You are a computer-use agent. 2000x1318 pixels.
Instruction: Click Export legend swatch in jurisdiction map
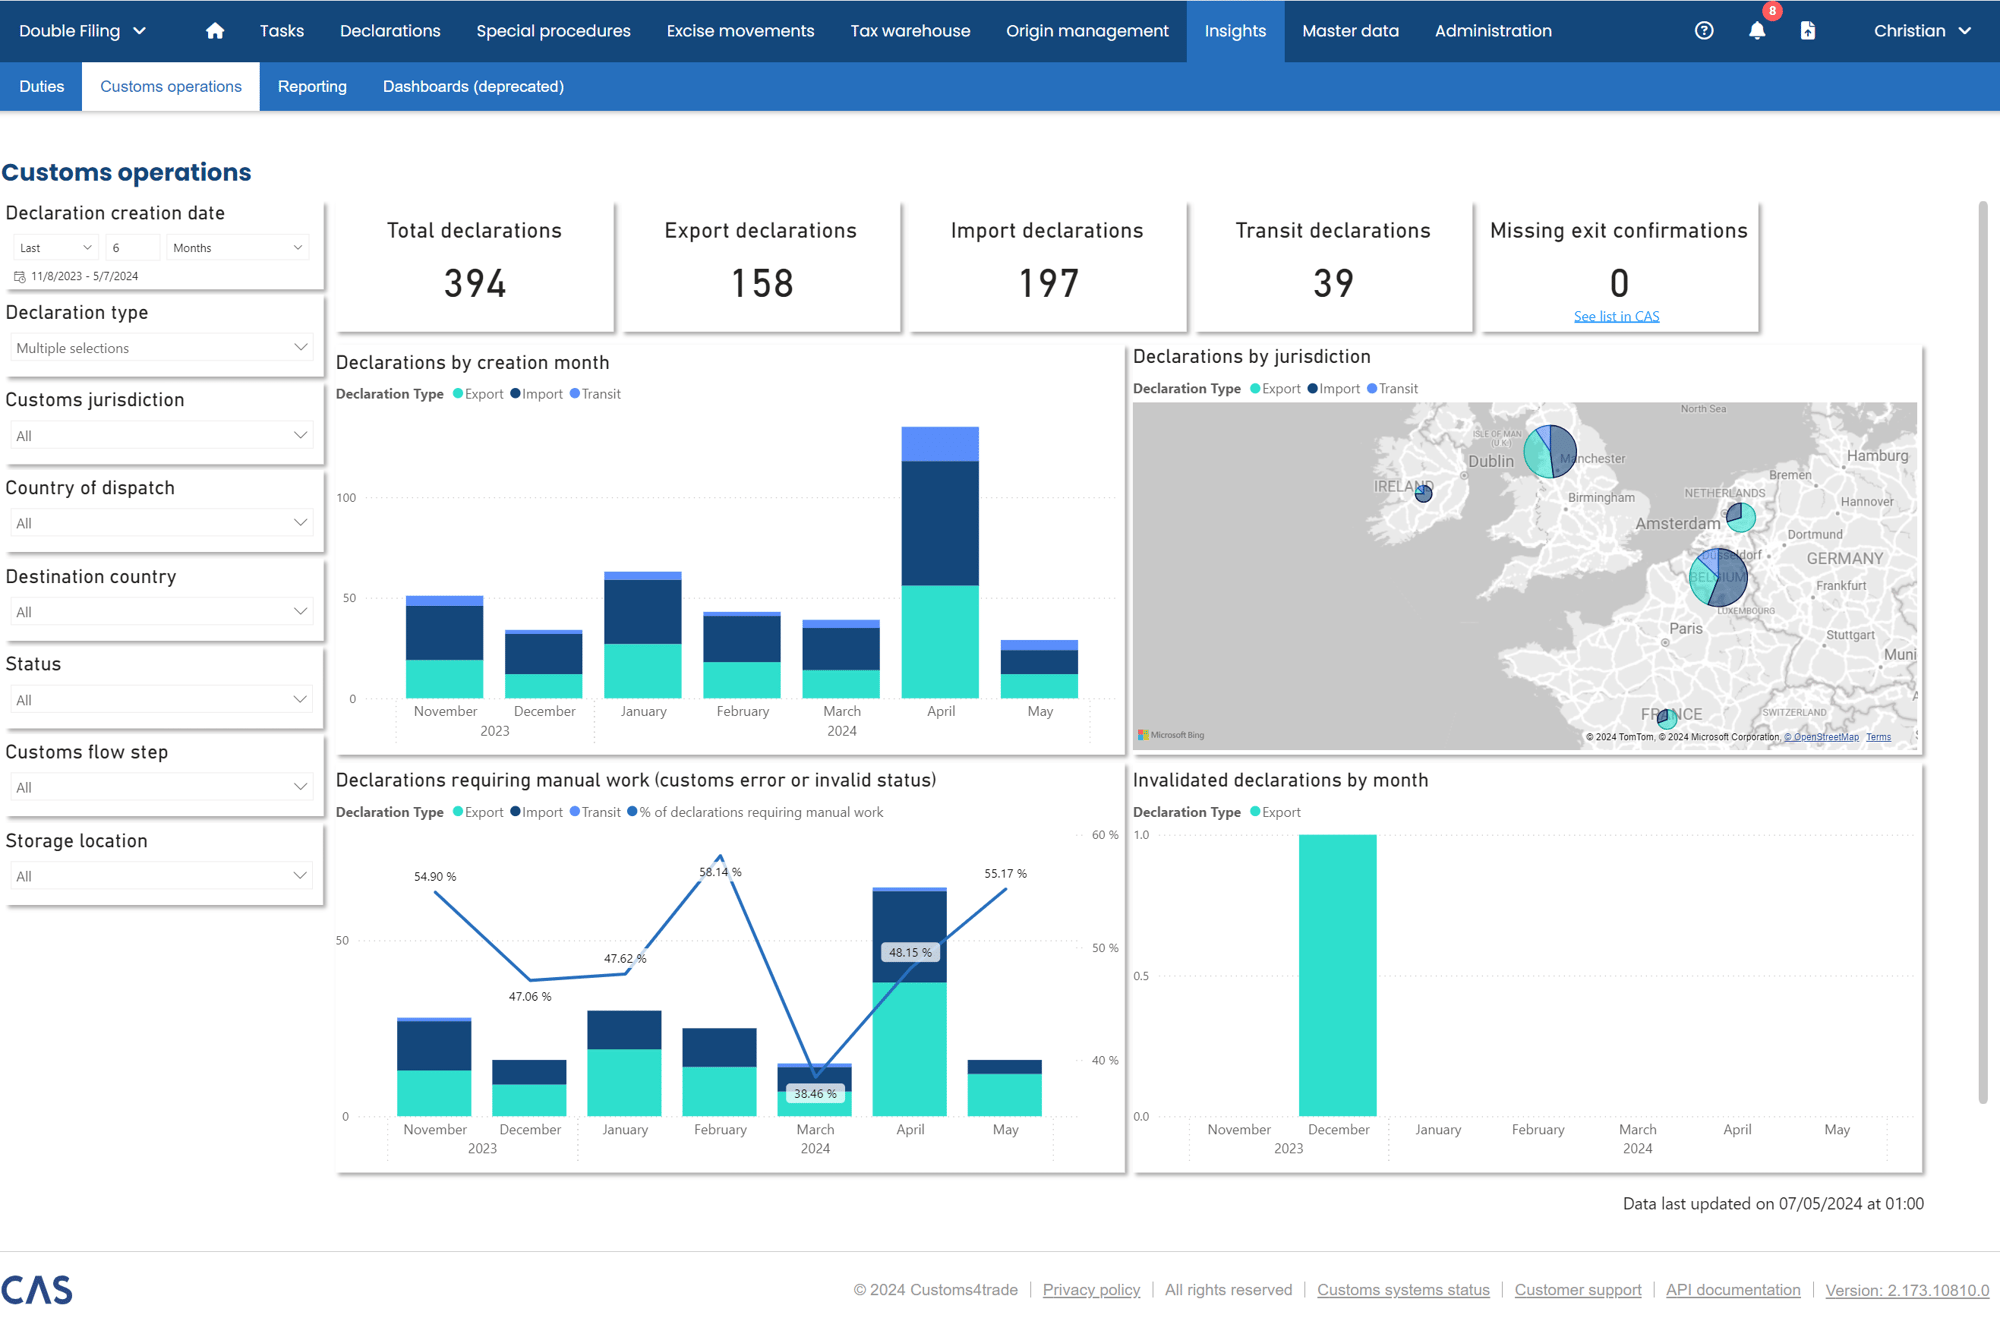tap(1255, 388)
